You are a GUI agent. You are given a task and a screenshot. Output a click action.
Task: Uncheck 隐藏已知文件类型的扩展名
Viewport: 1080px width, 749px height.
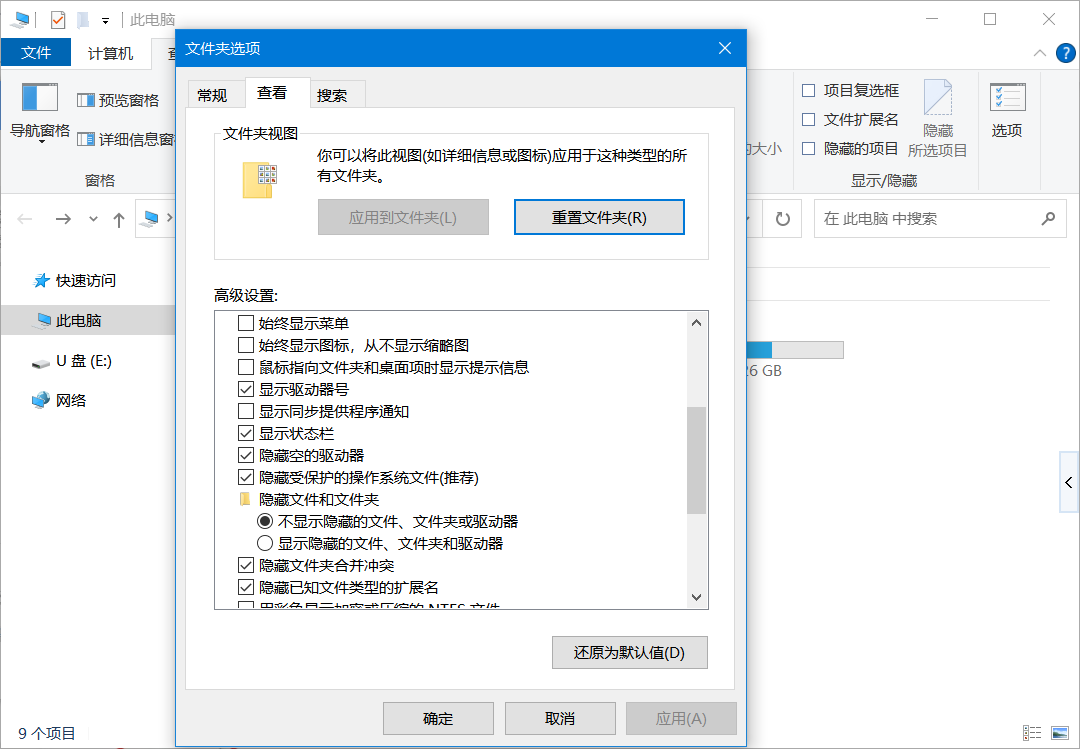pos(246,588)
